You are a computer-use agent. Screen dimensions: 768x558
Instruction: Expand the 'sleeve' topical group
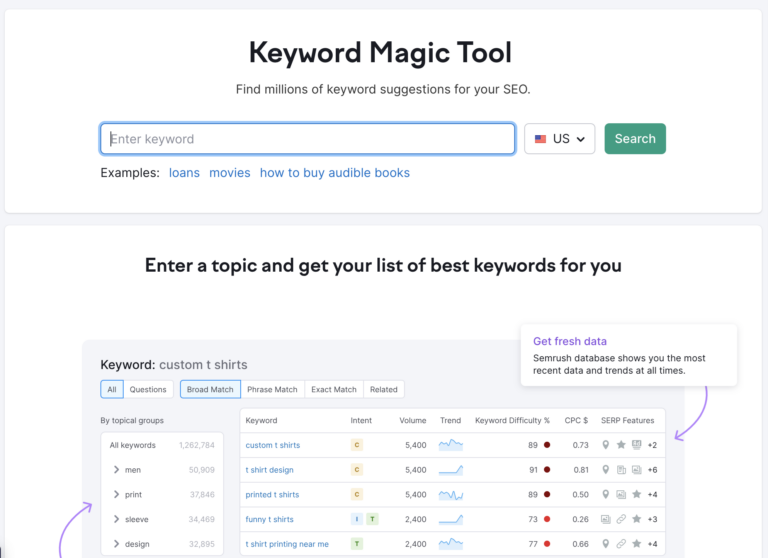116,519
